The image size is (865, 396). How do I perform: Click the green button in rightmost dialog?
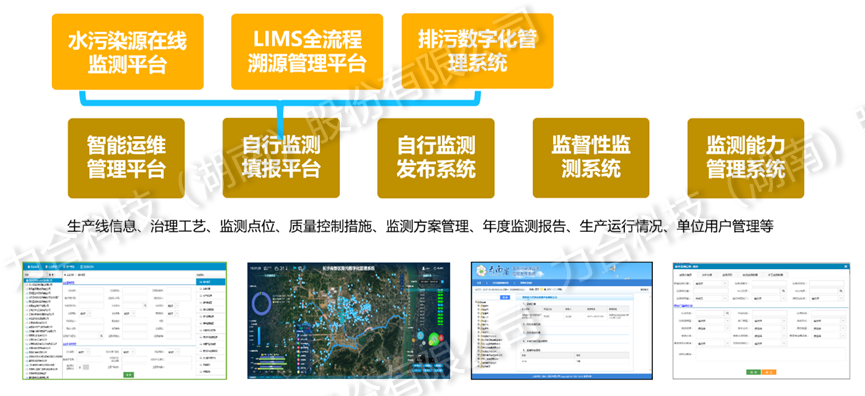pyautogui.click(x=753, y=372)
